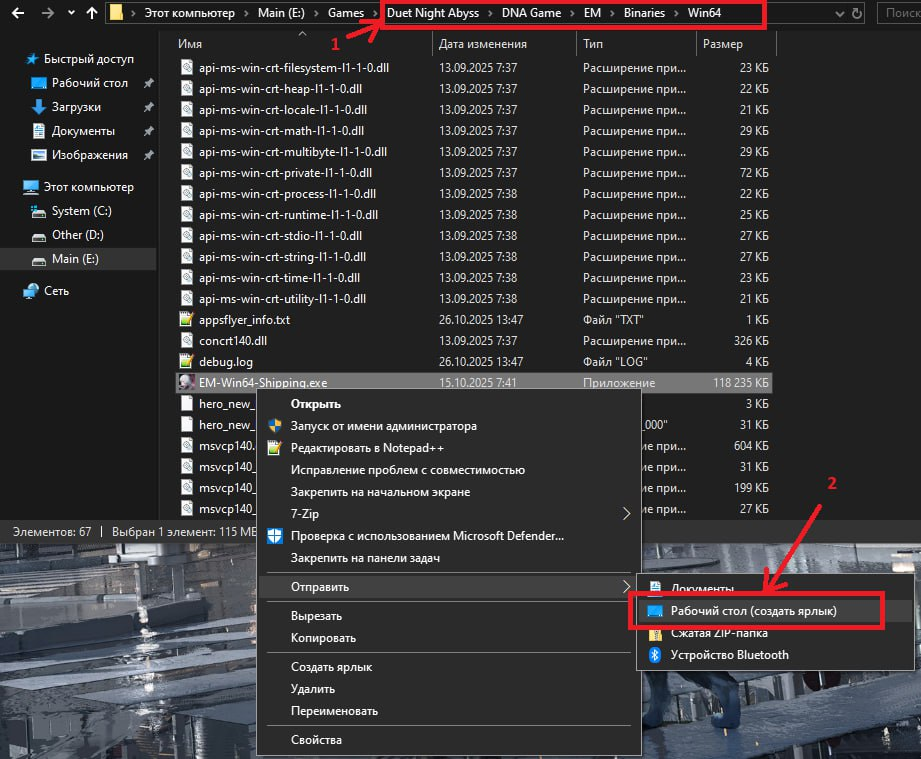This screenshot has width=921, height=759.
Task: Choose 'Закрепить на панели задач'
Action: point(449,558)
